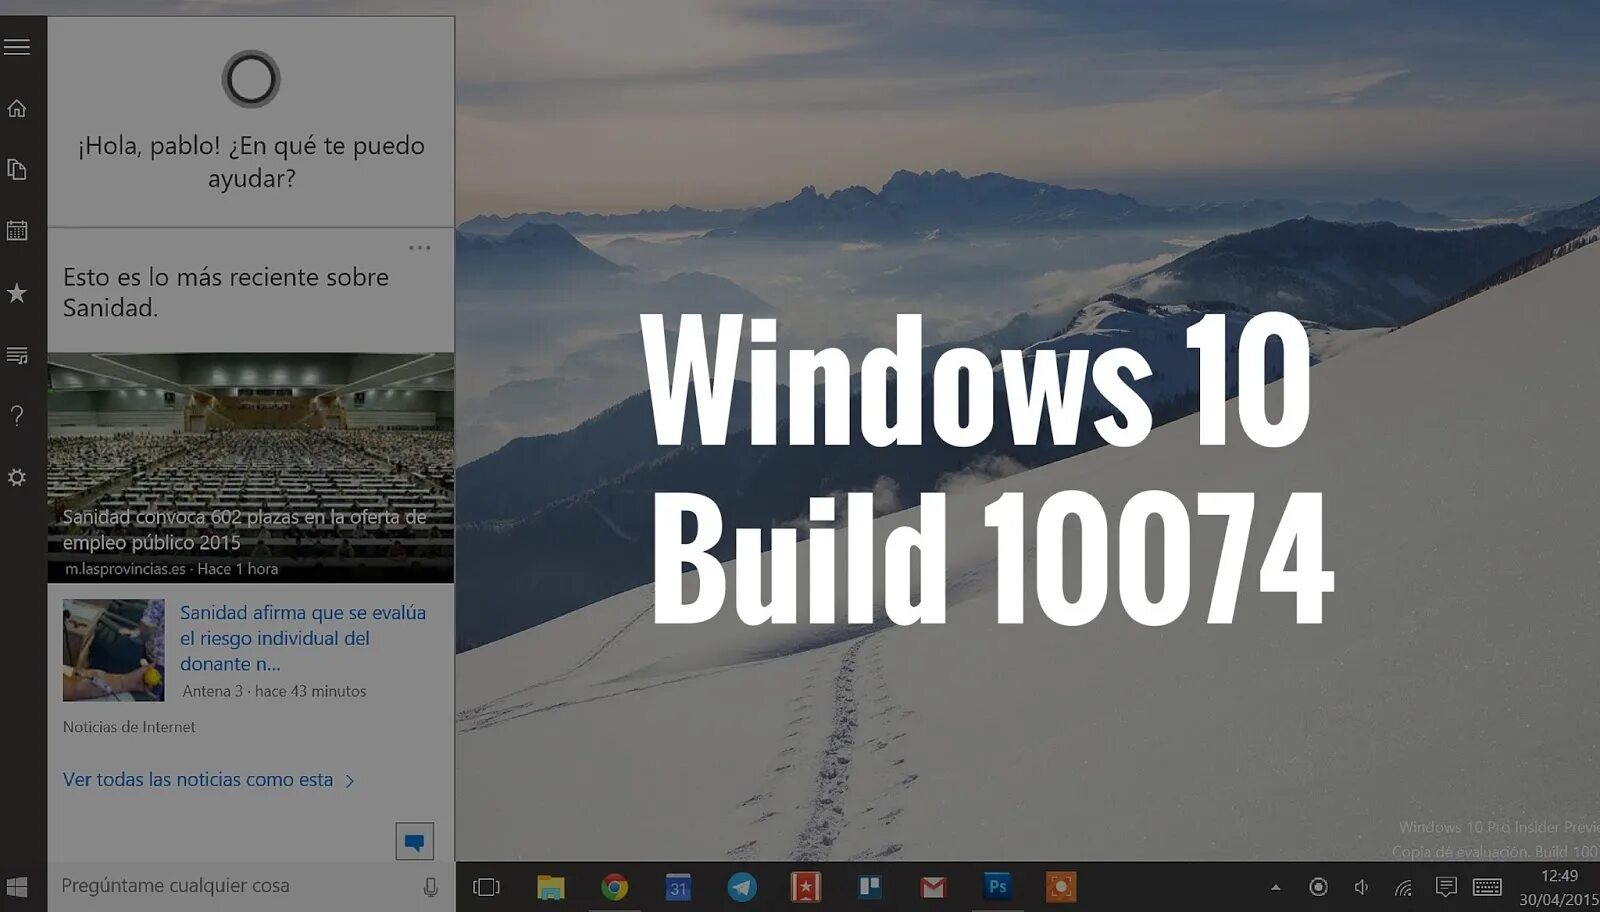The height and width of the screenshot is (912, 1600).
Task: Click the Cortana circle logo
Action: (x=251, y=79)
